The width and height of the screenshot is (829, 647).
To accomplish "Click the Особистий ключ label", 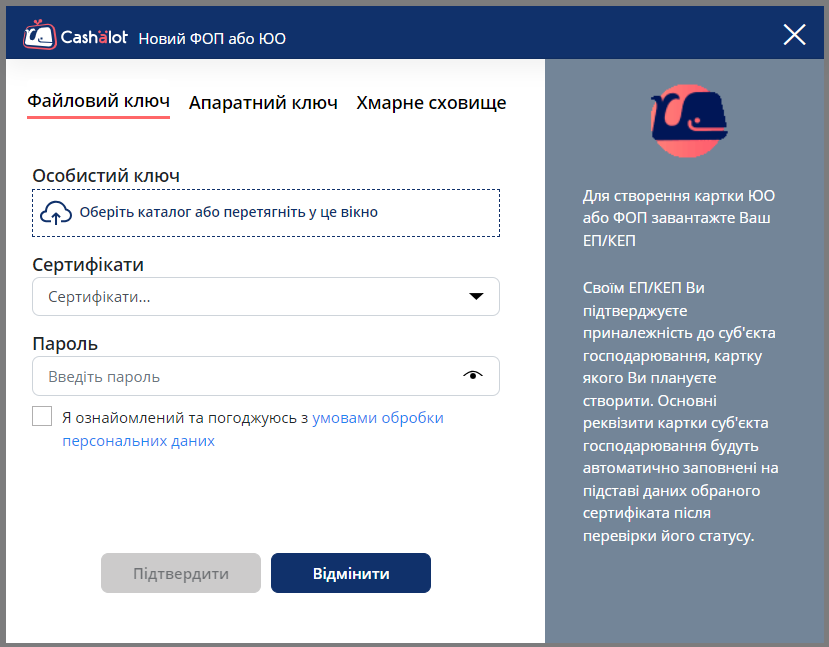I will (x=106, y=176).
